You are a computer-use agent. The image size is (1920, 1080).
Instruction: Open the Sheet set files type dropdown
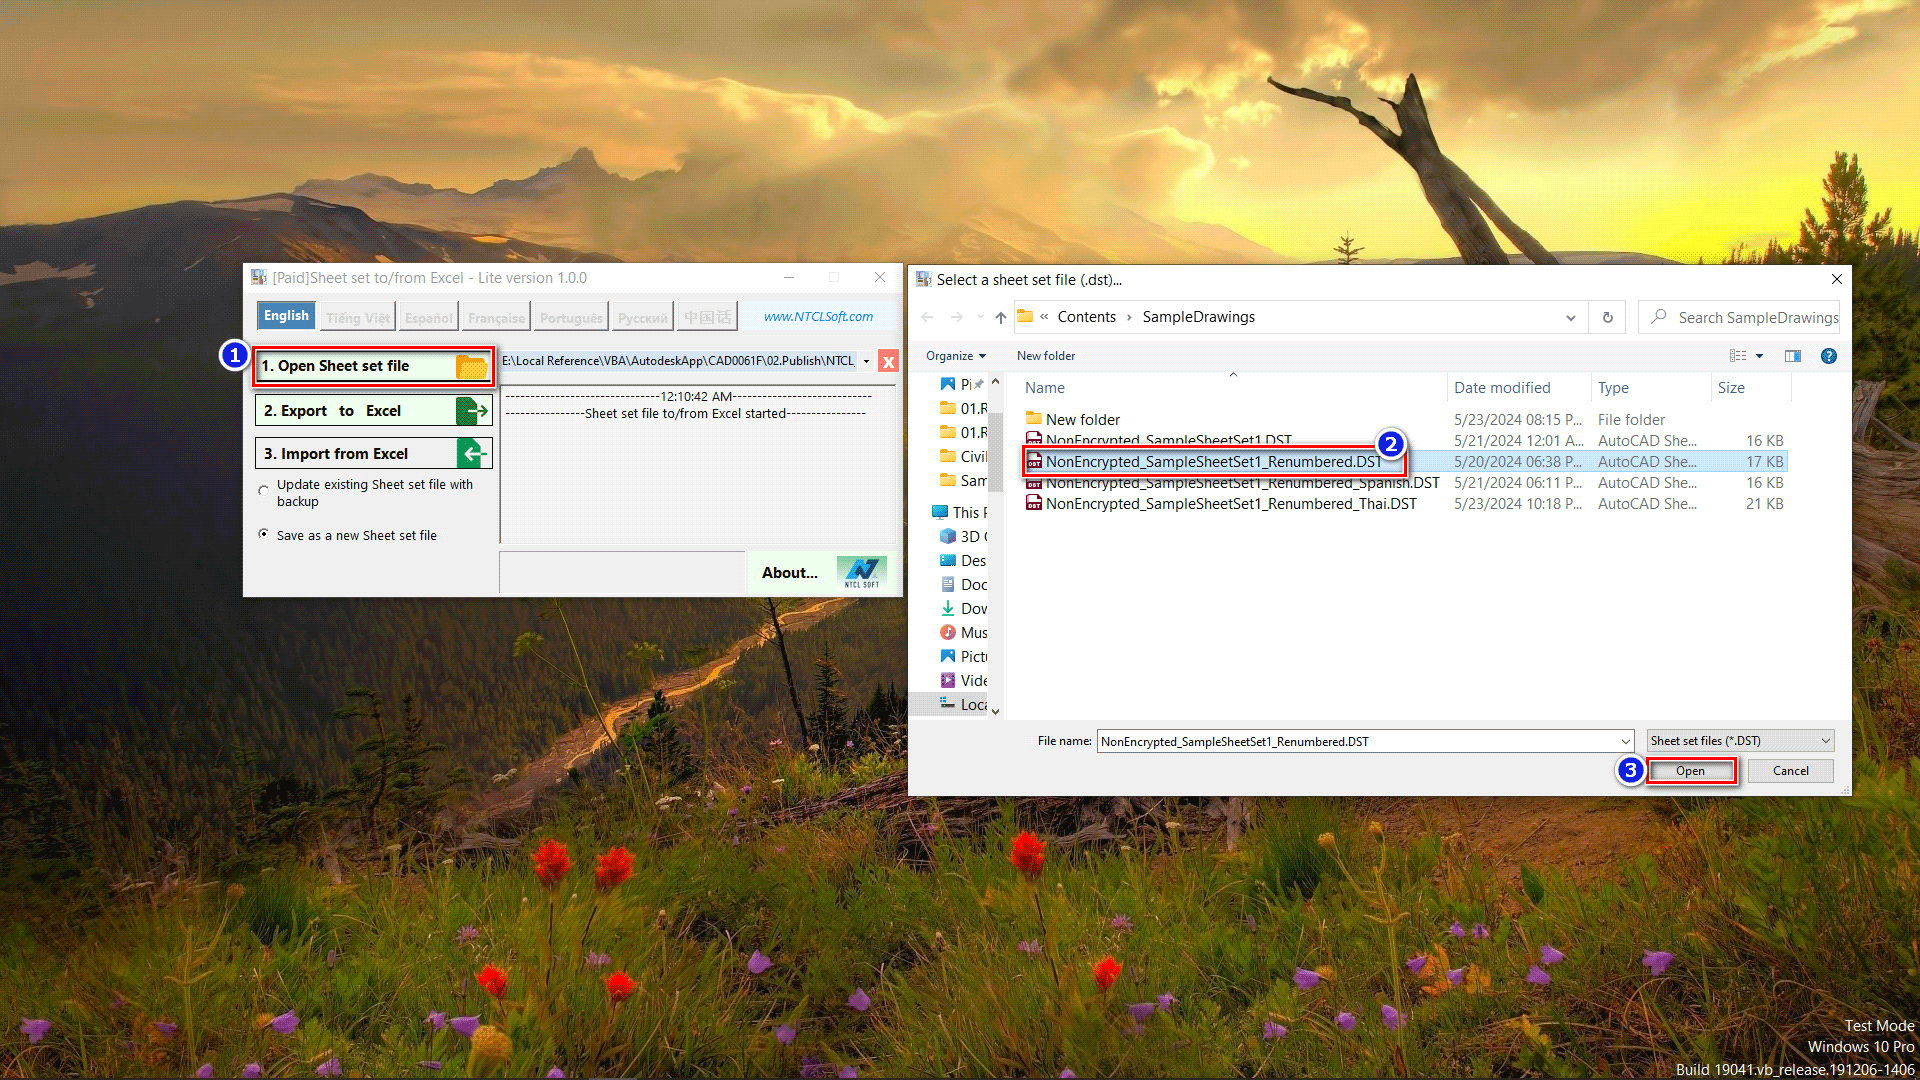tap(1740, 741)
